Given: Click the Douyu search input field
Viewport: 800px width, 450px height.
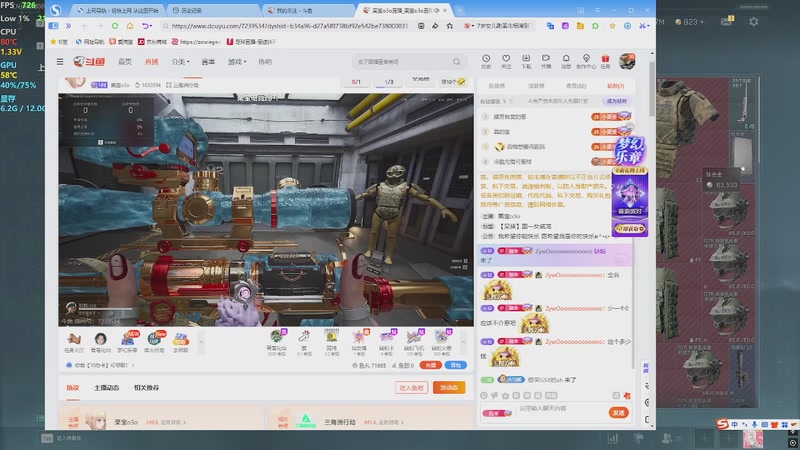Looking at the screenshot, I should pyautogui.click(x=403, y=62).
